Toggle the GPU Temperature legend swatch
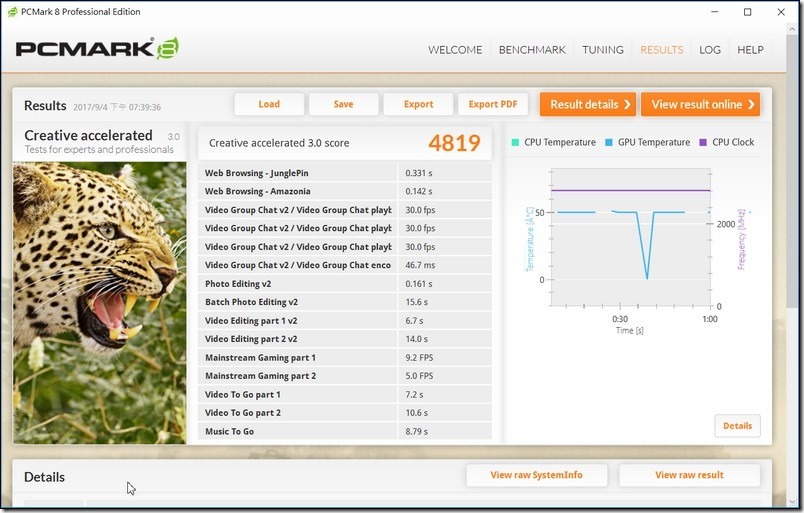 click(x=609, y=142)
